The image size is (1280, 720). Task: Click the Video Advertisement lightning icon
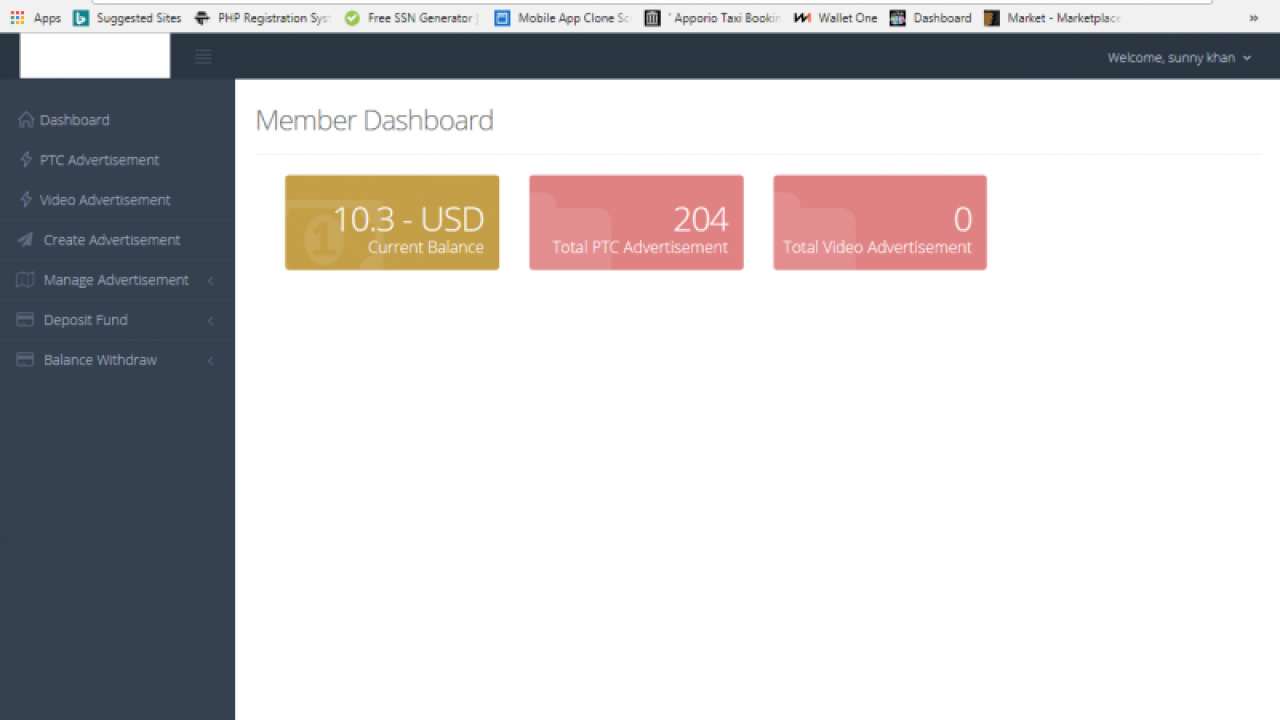(x=26, y=200)
